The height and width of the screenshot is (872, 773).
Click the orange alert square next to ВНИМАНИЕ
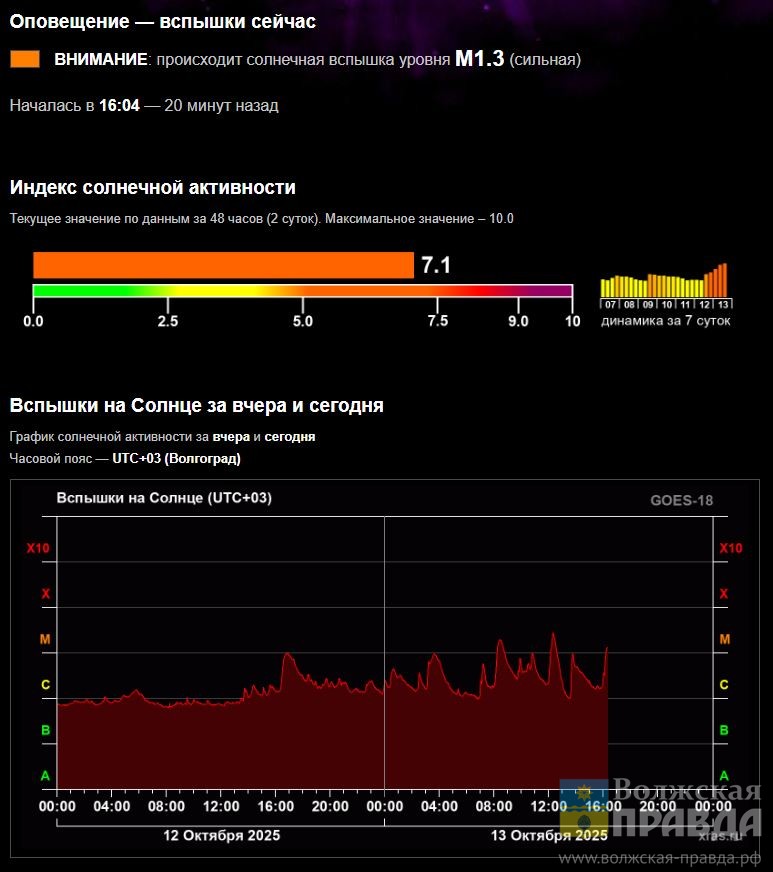pos(25,59)
